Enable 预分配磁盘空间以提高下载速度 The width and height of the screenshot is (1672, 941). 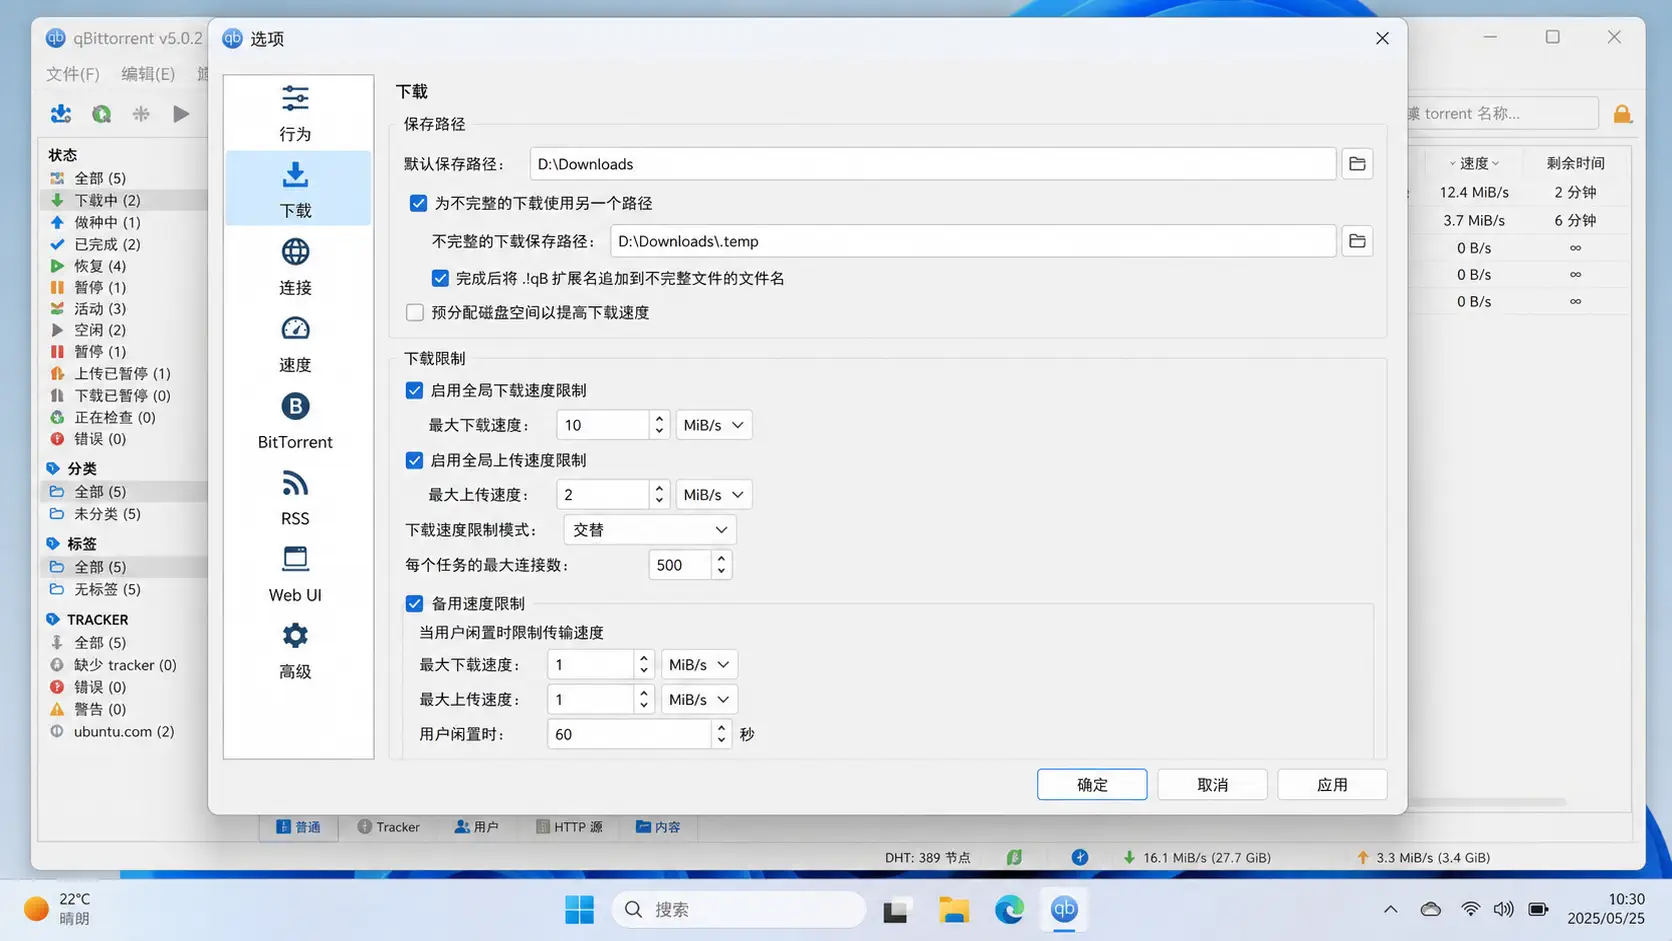415,313
